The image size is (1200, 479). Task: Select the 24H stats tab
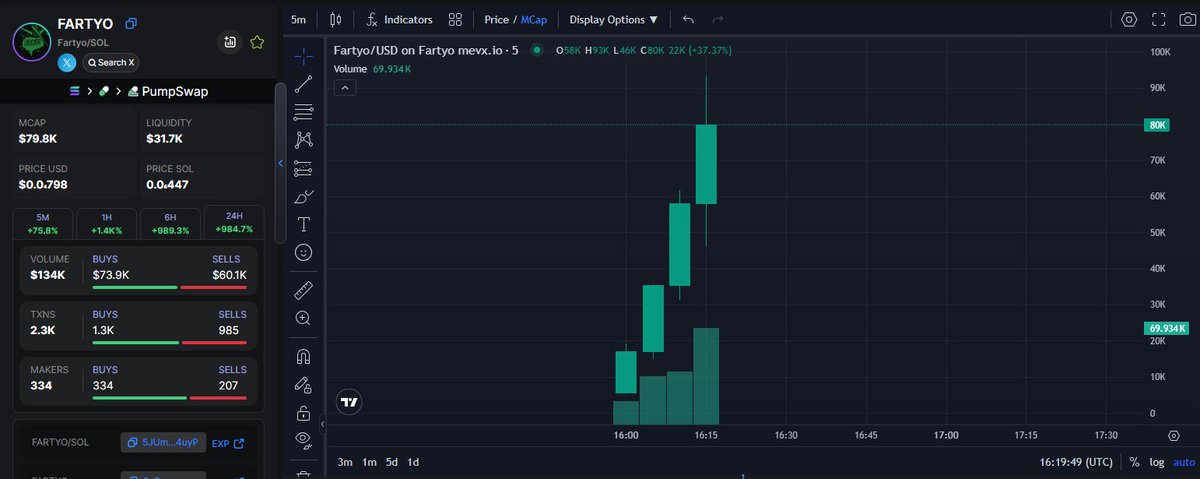(234, 222)
